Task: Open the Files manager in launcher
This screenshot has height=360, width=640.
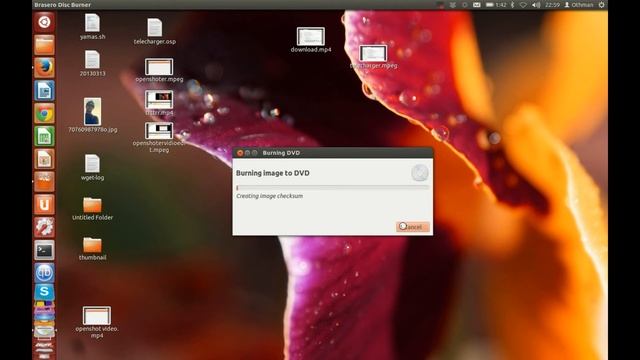Action: [44, 44]
